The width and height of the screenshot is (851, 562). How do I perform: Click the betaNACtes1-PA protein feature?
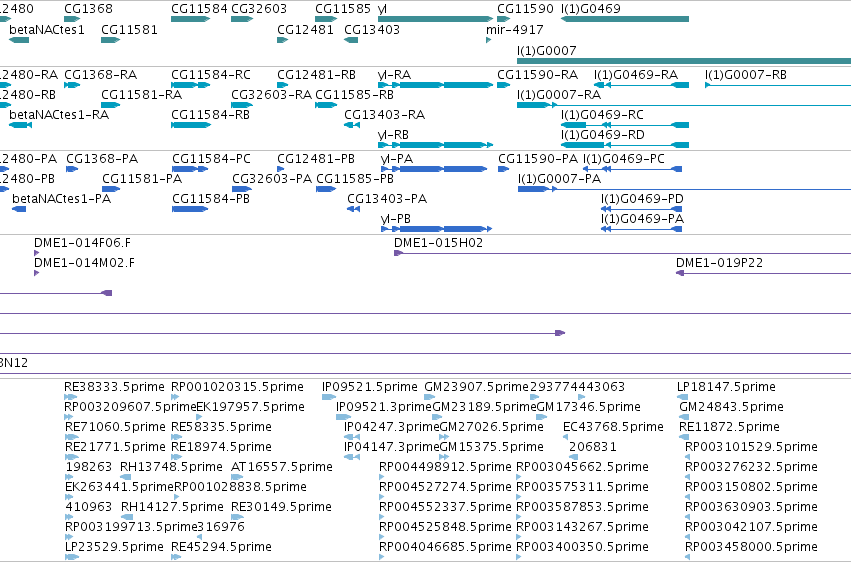(x=19, y=209)
